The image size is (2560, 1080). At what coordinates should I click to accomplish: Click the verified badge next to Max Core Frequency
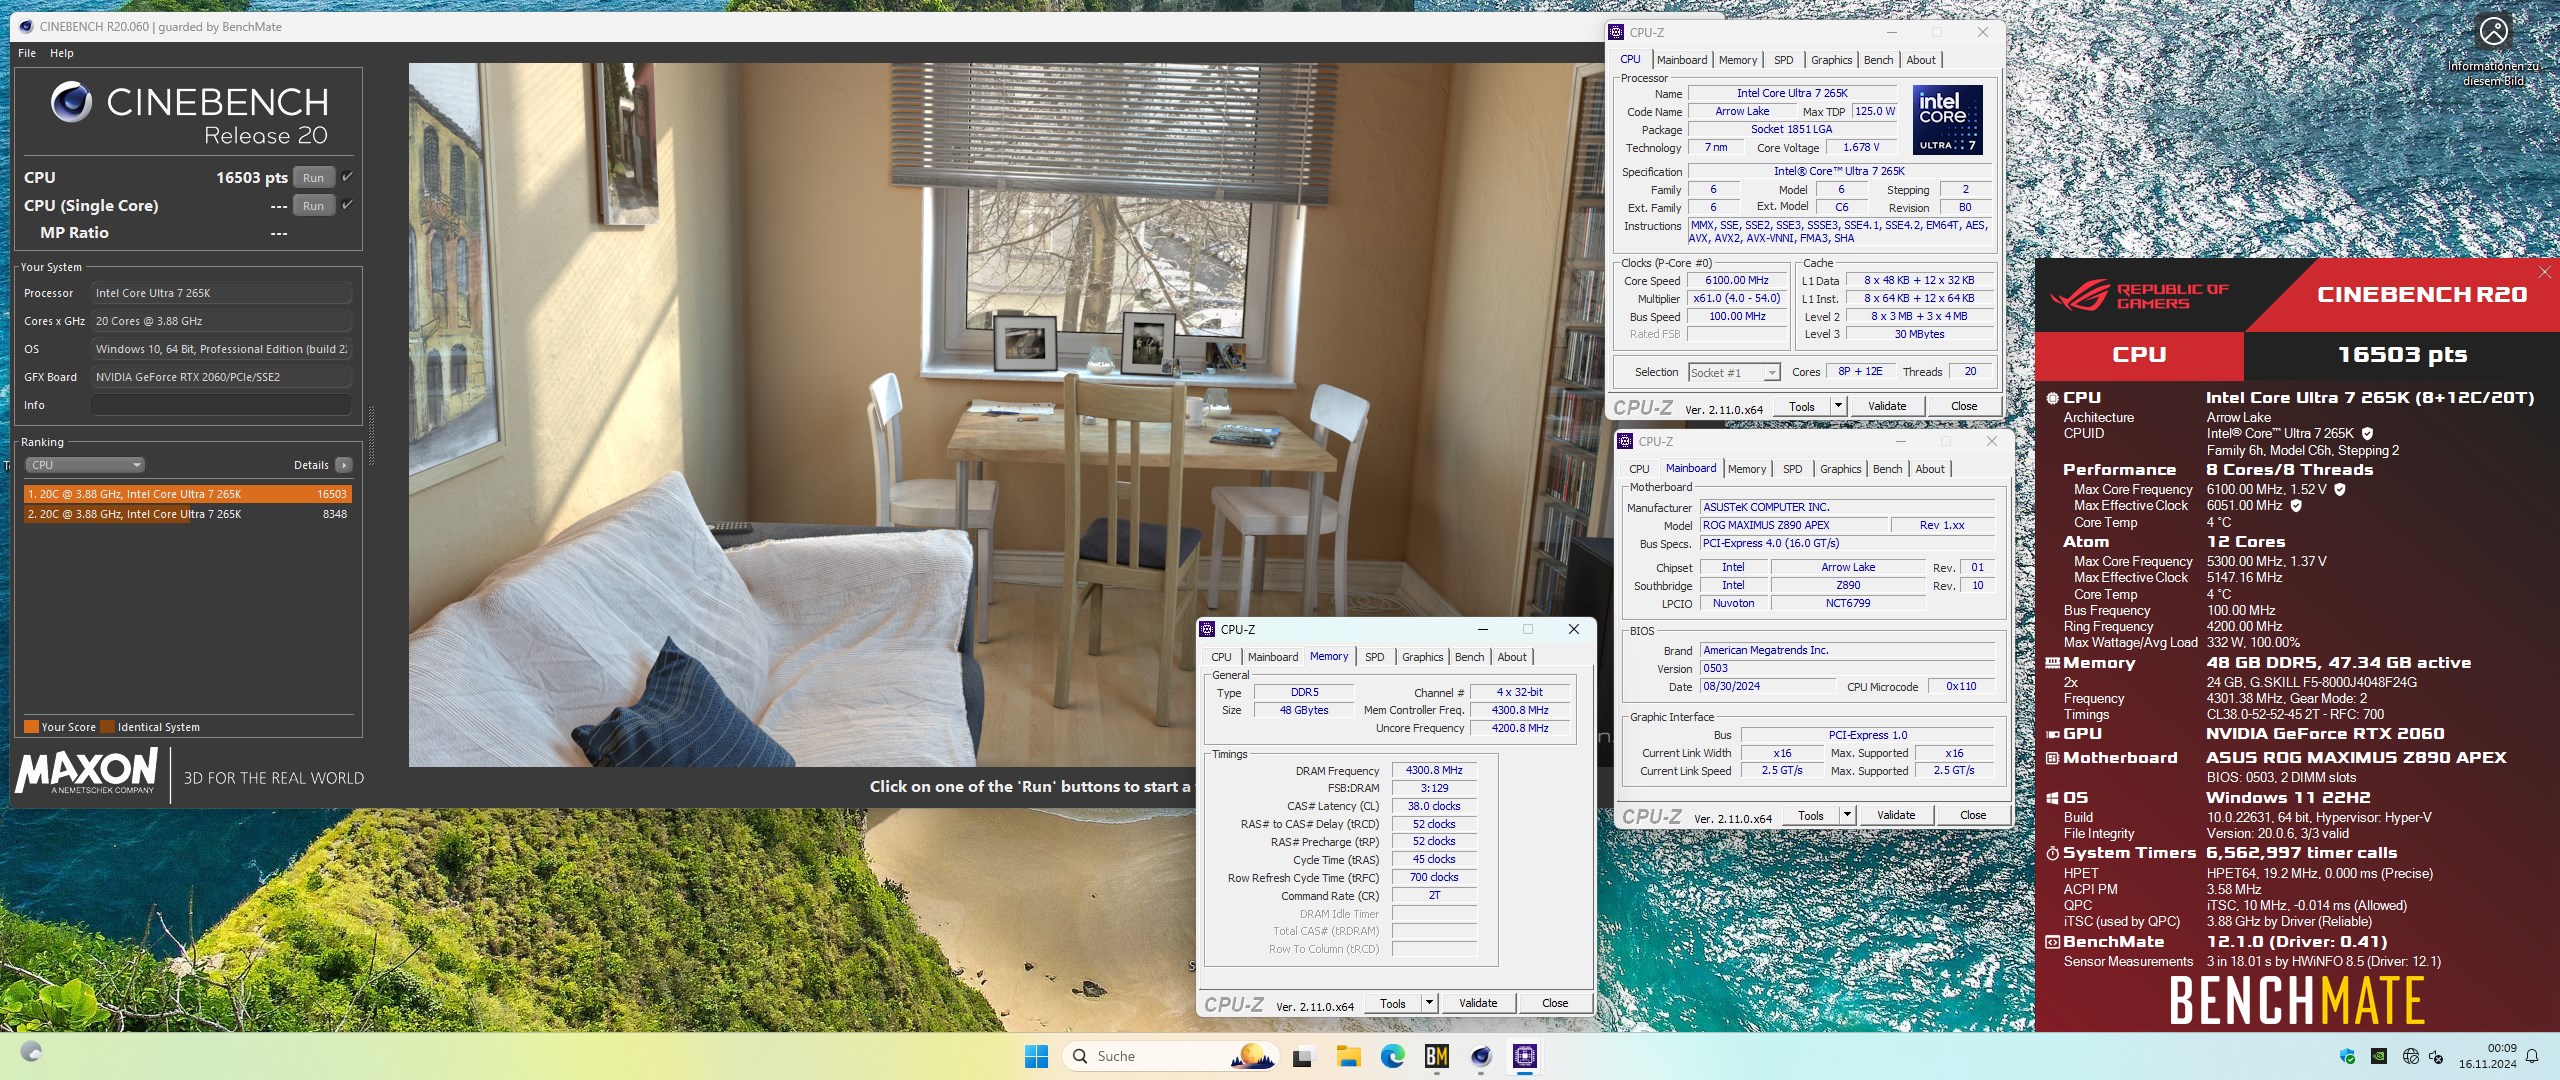point(2340,490)
